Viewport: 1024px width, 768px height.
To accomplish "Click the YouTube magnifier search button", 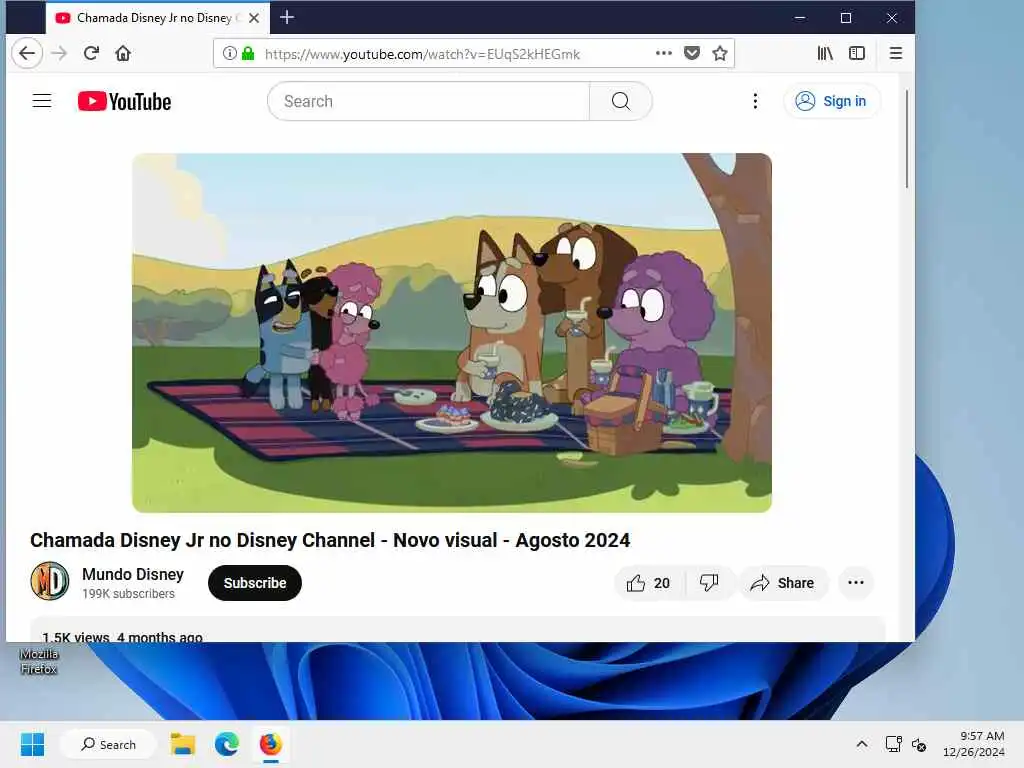I will (x=620, y=101).
